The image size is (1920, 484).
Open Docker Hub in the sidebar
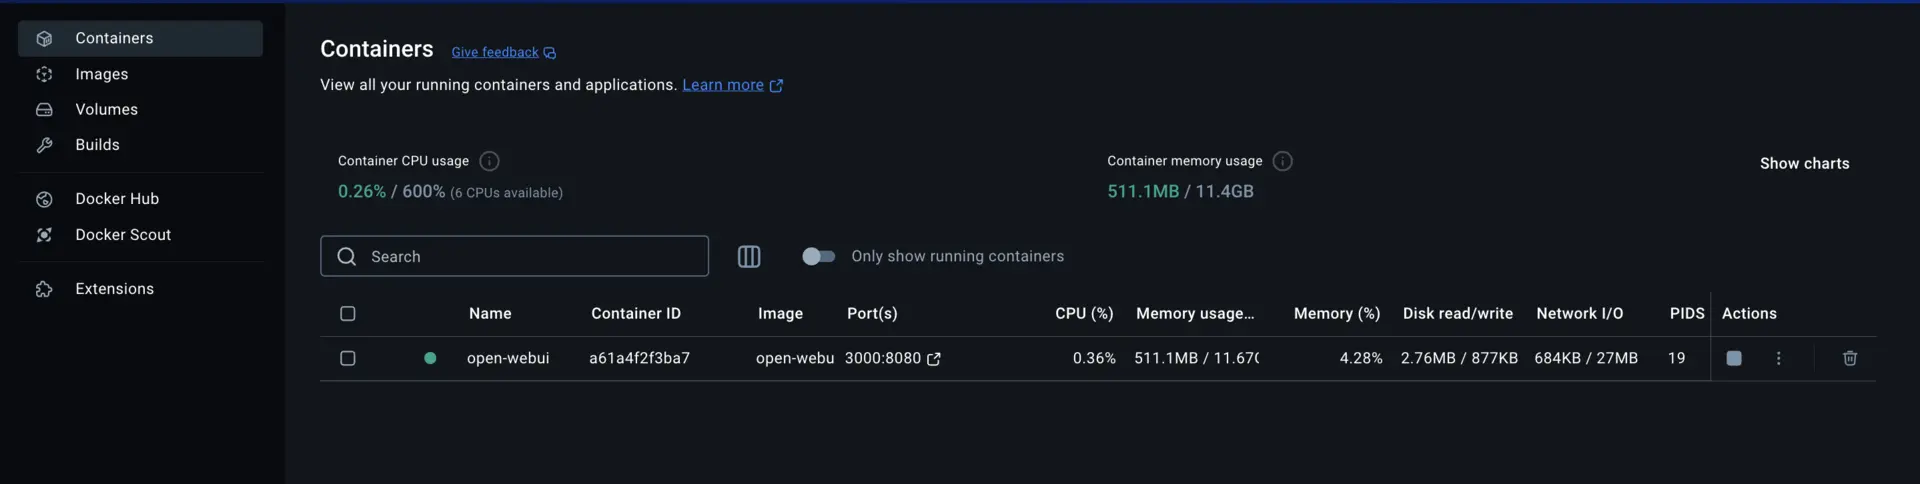coord(140,199)
